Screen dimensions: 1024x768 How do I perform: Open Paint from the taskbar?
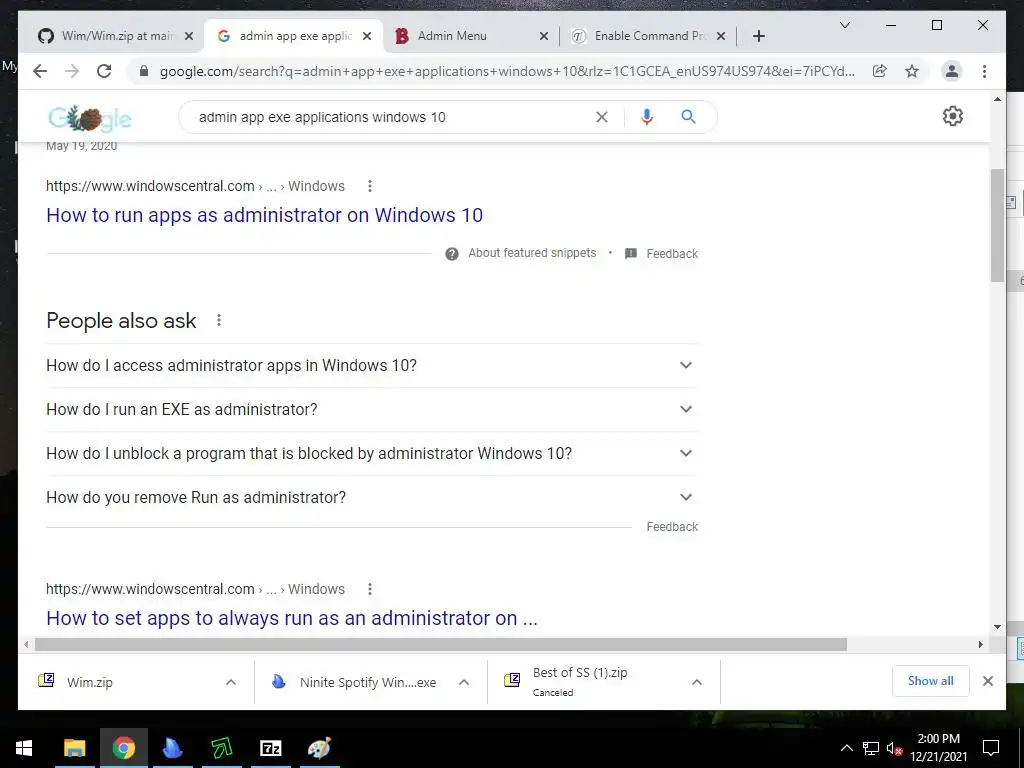[319, 748]
